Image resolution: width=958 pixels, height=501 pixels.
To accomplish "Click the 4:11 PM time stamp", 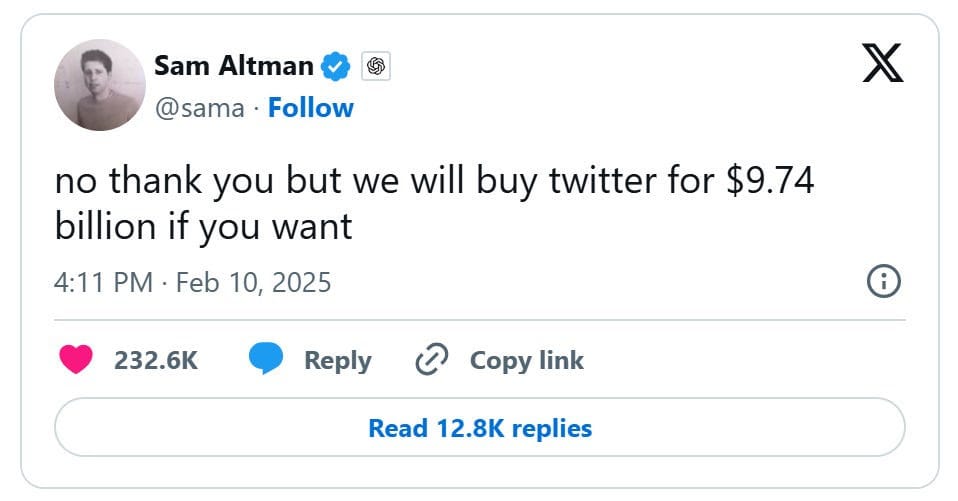I will tap(103, 283).
